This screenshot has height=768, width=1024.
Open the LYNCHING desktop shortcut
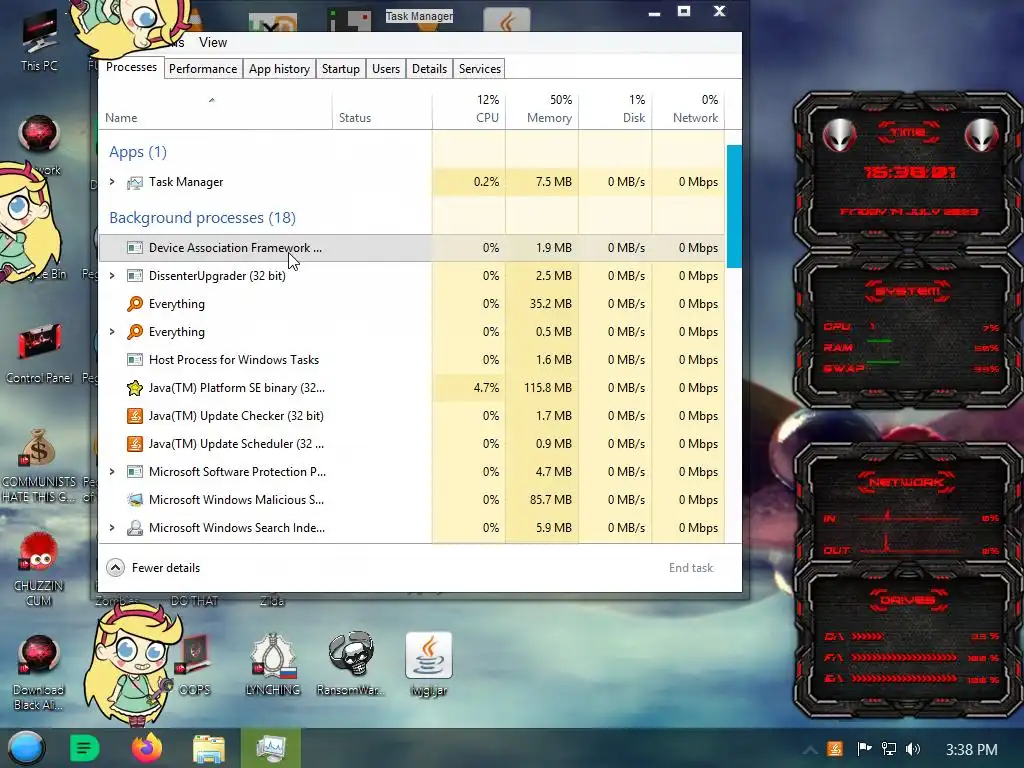point(273,664)
